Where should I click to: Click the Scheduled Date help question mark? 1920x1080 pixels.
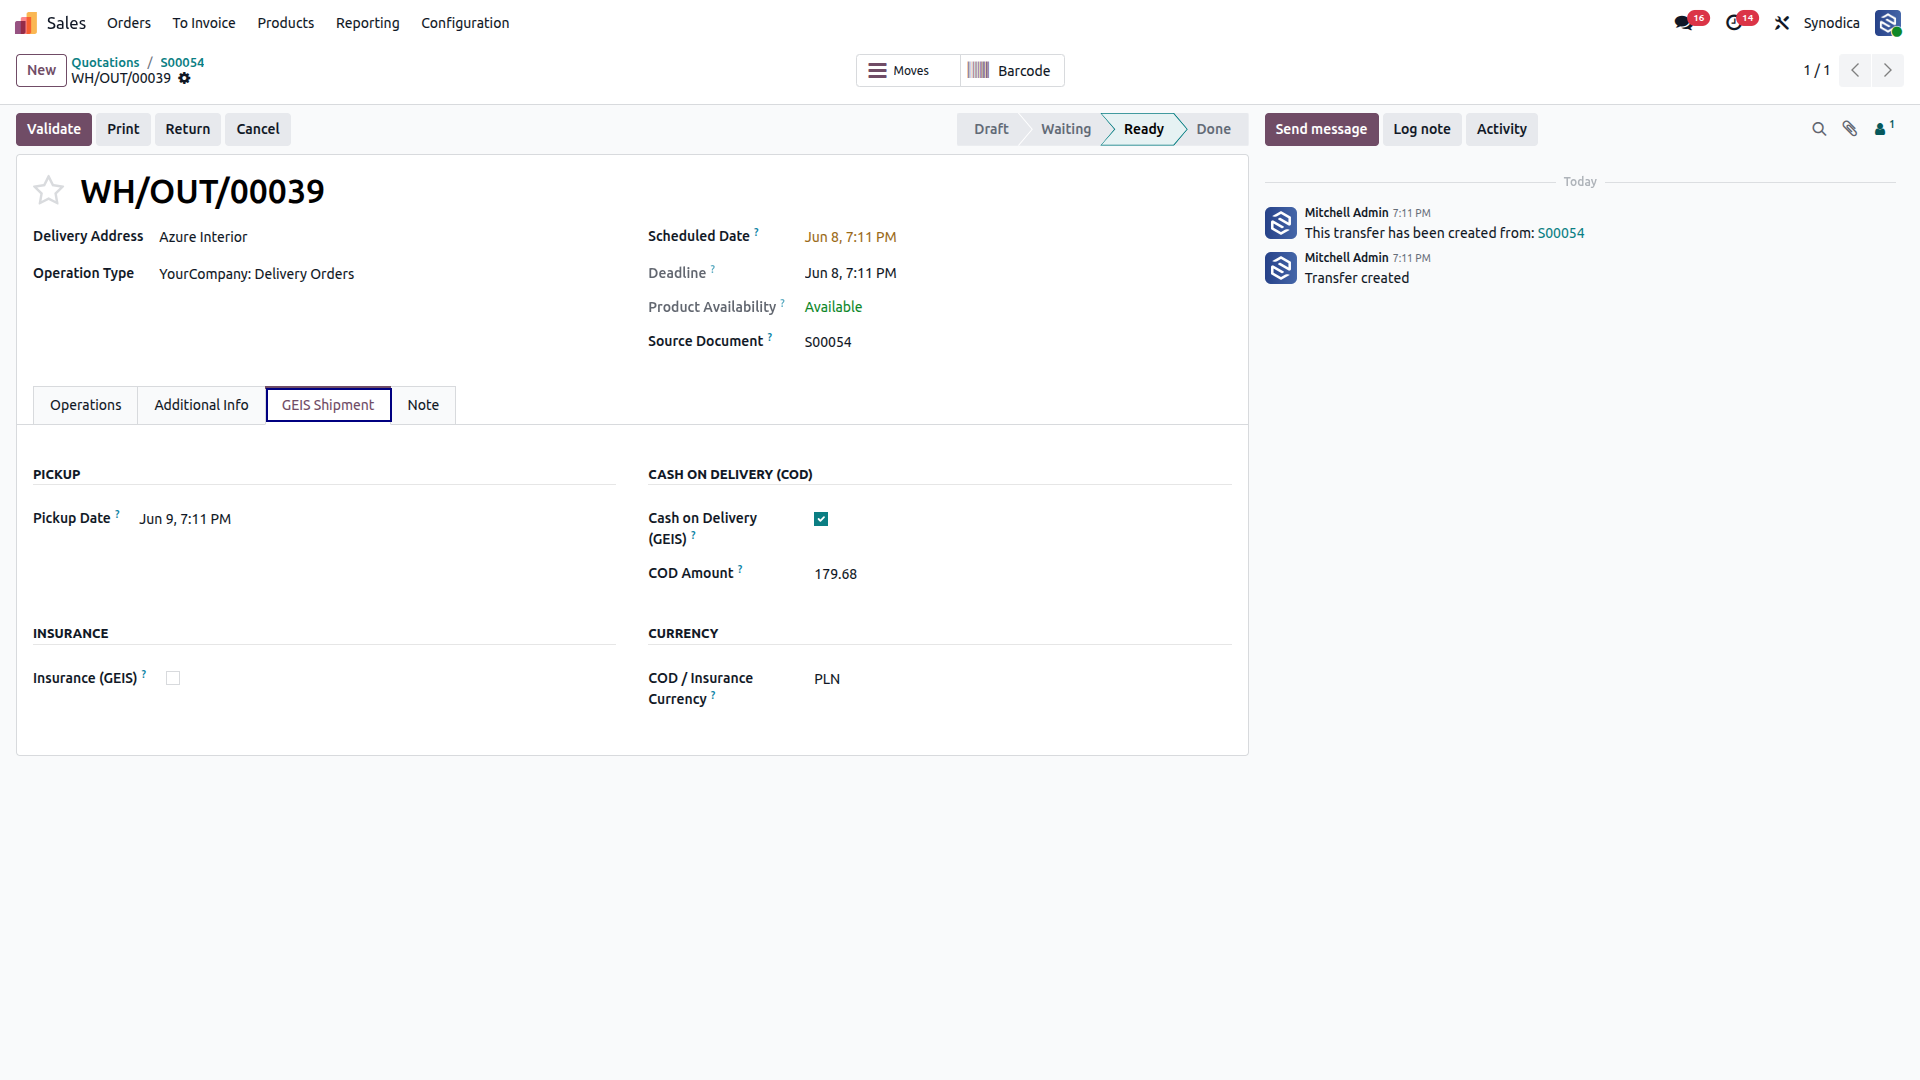click(x=756, y=232)
